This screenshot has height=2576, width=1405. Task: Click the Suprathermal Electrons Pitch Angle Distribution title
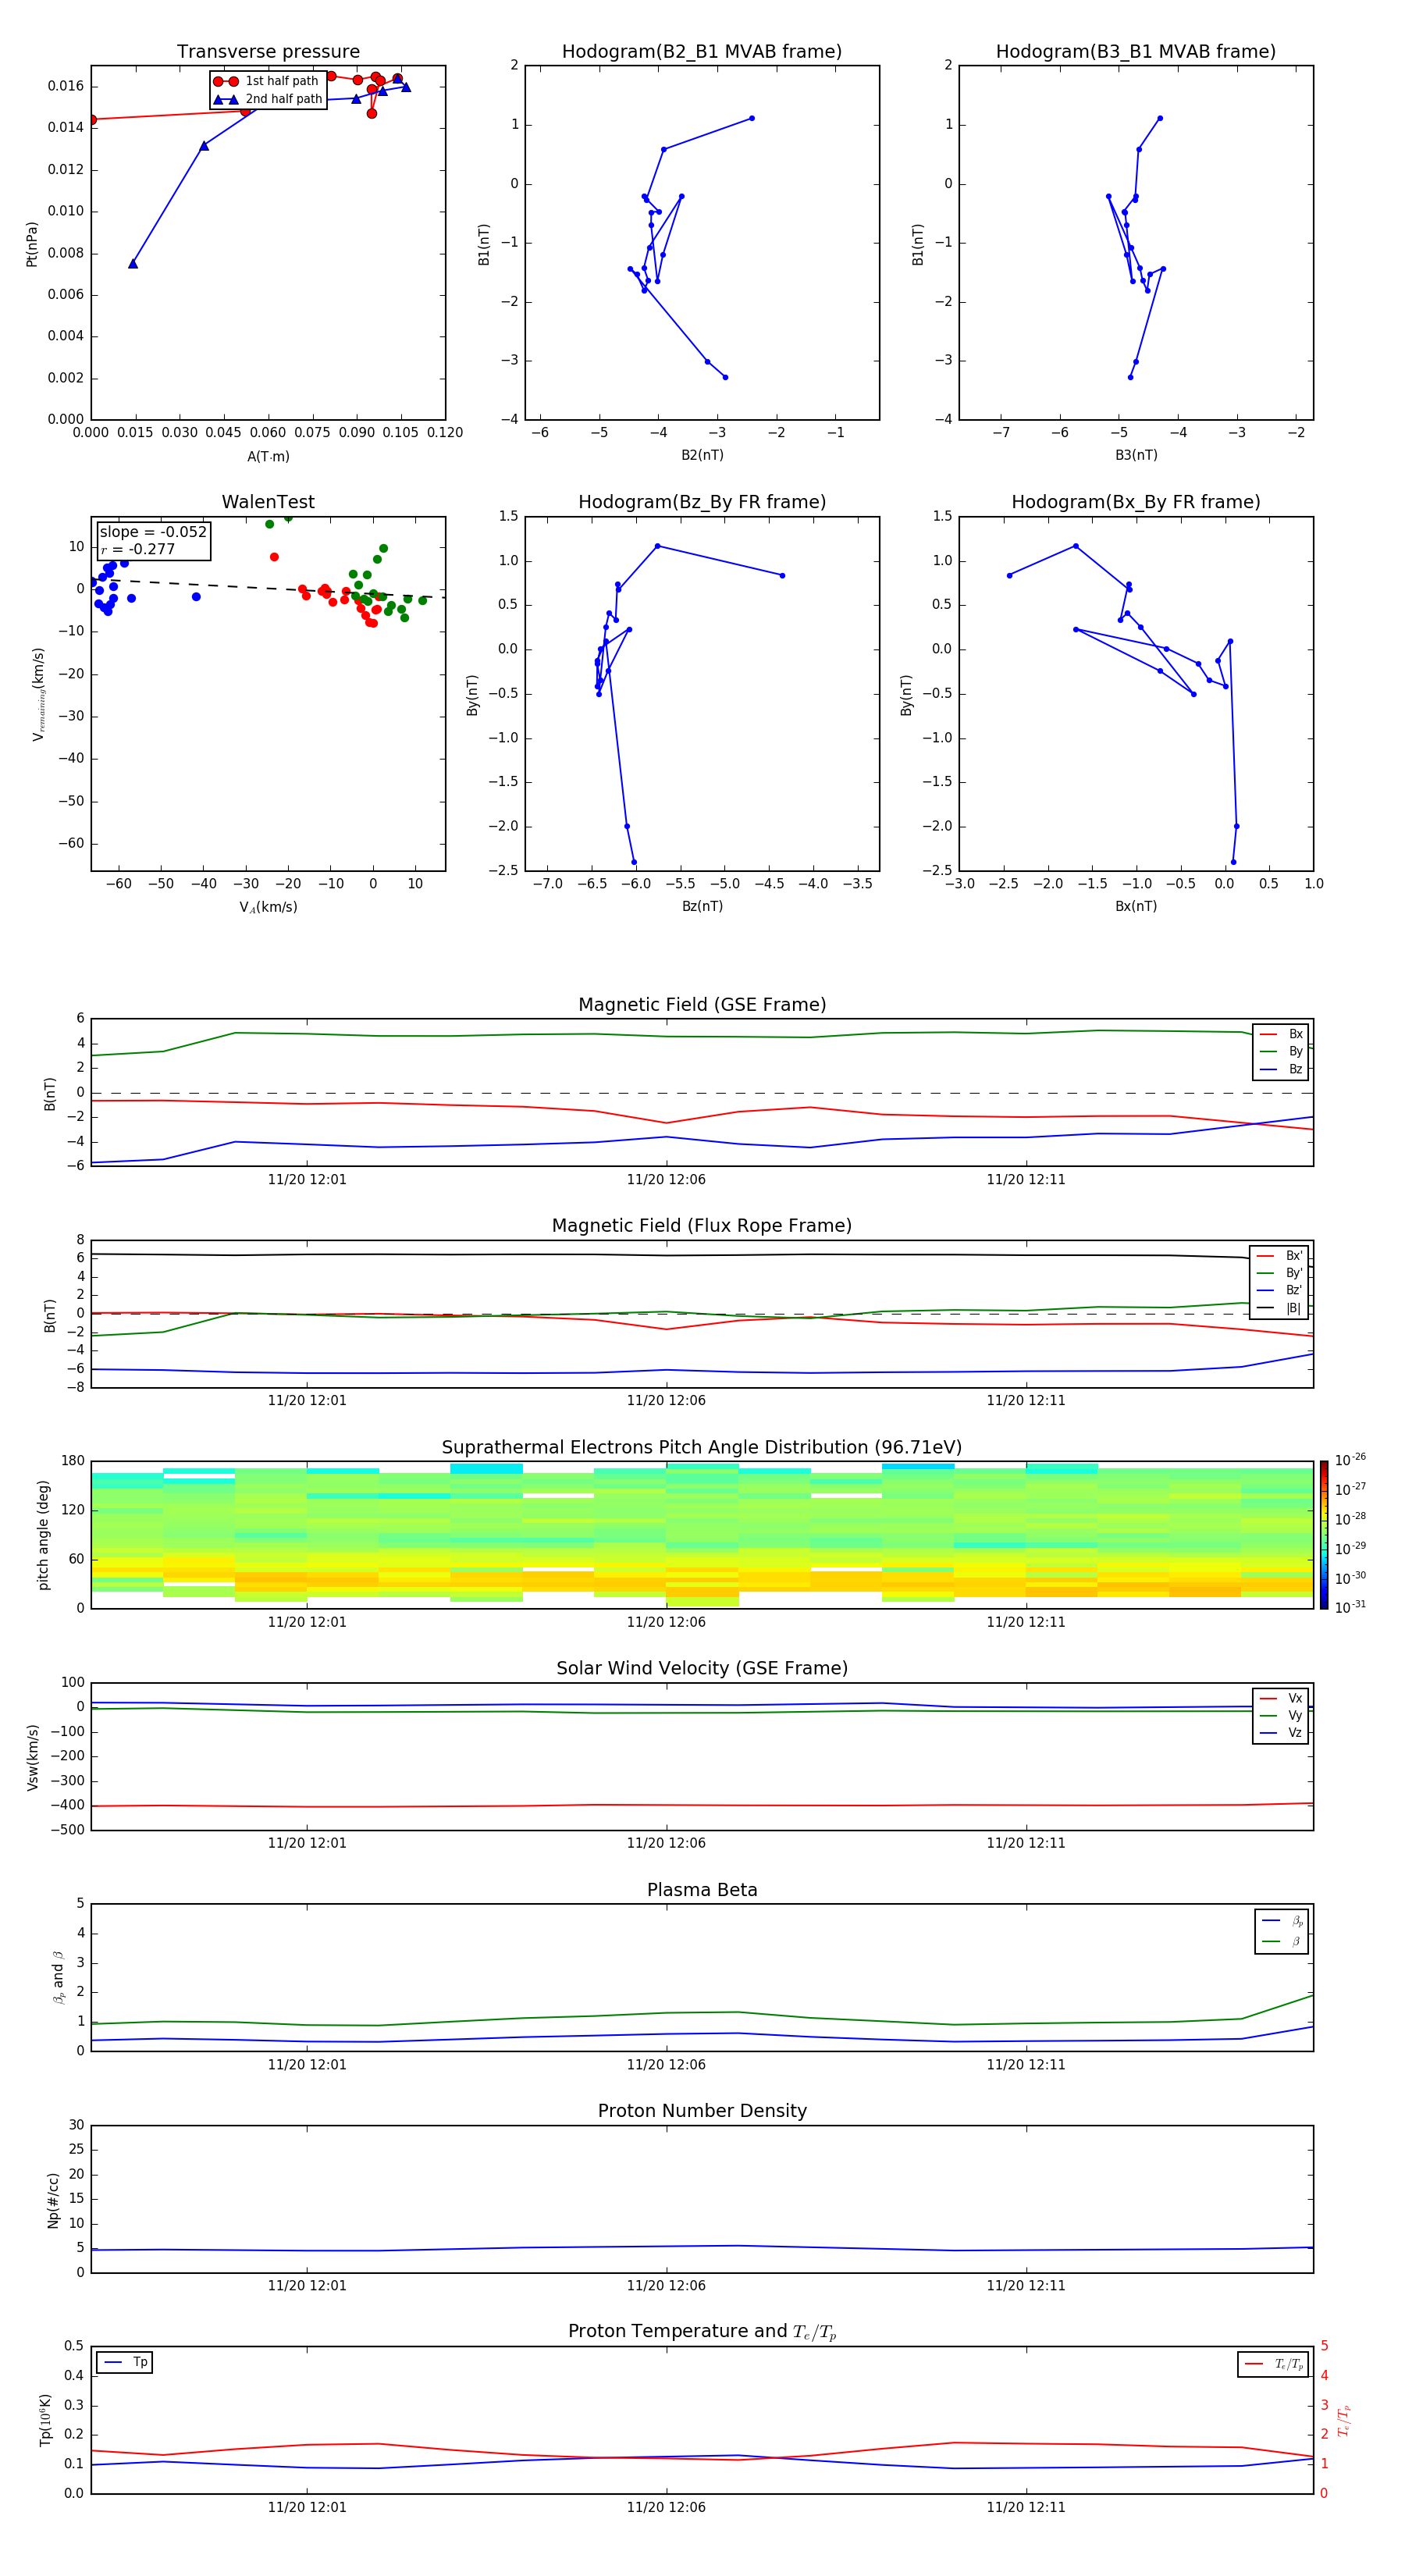tap(702, 1448)
